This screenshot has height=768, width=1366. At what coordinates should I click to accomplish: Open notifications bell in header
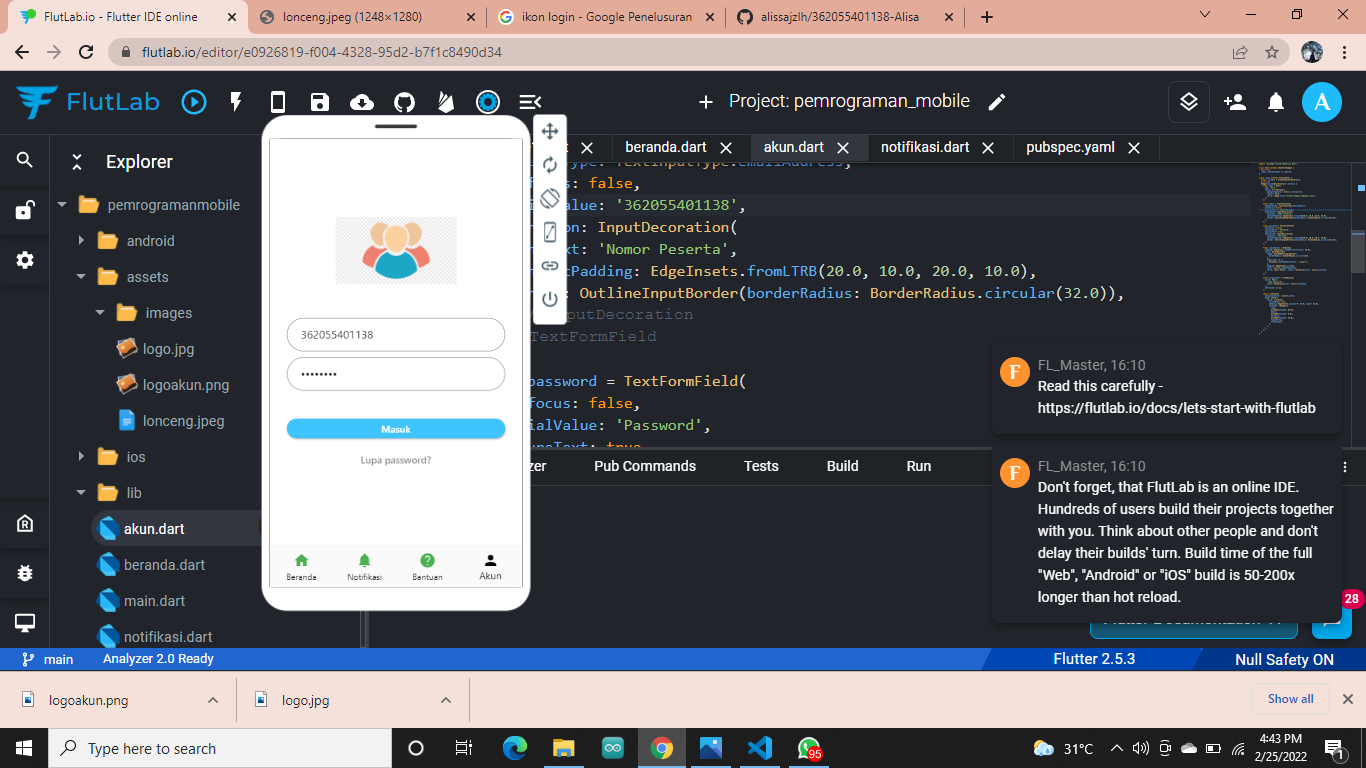1276,101
